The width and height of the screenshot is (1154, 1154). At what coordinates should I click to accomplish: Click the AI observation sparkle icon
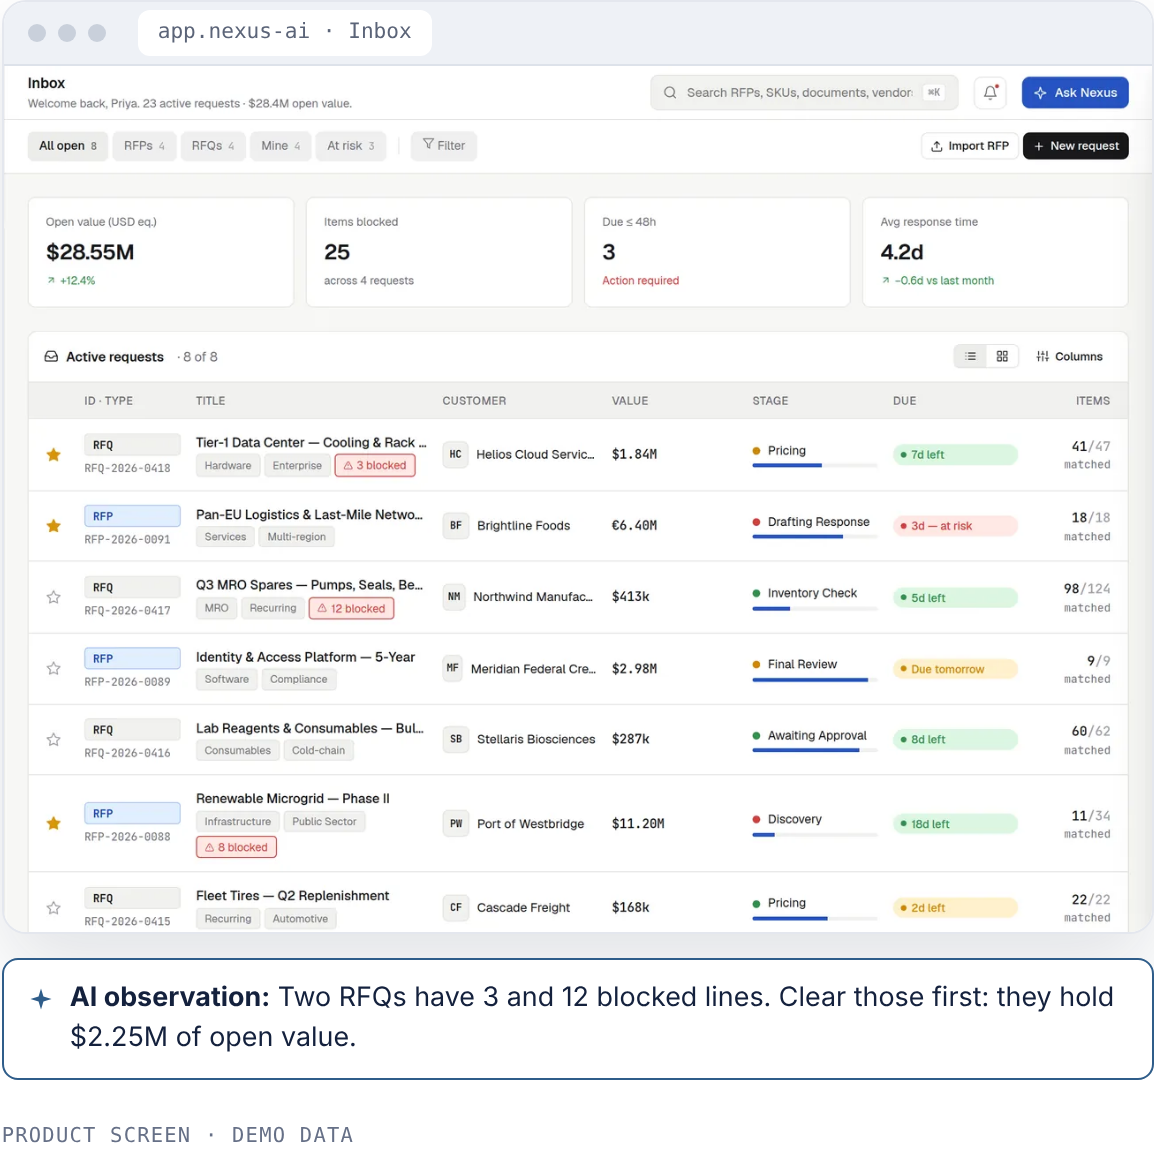coord(41,999)
